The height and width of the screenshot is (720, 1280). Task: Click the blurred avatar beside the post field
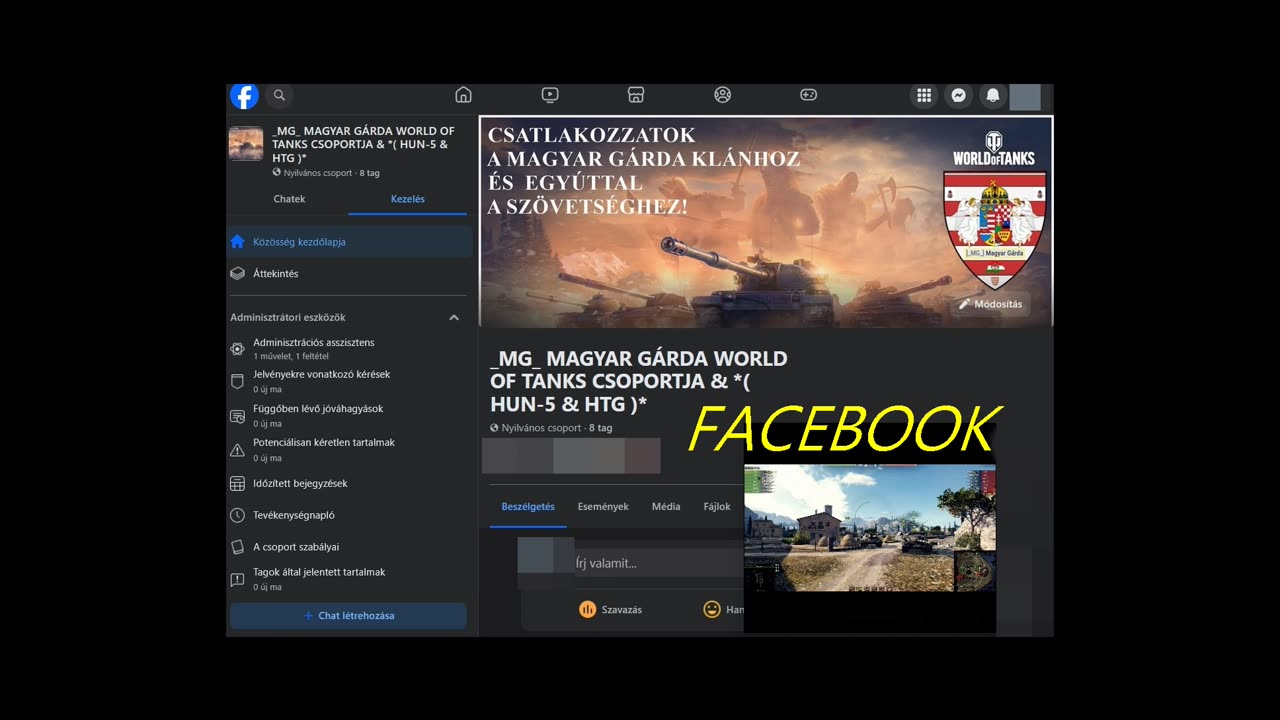(x=545, y=555)
